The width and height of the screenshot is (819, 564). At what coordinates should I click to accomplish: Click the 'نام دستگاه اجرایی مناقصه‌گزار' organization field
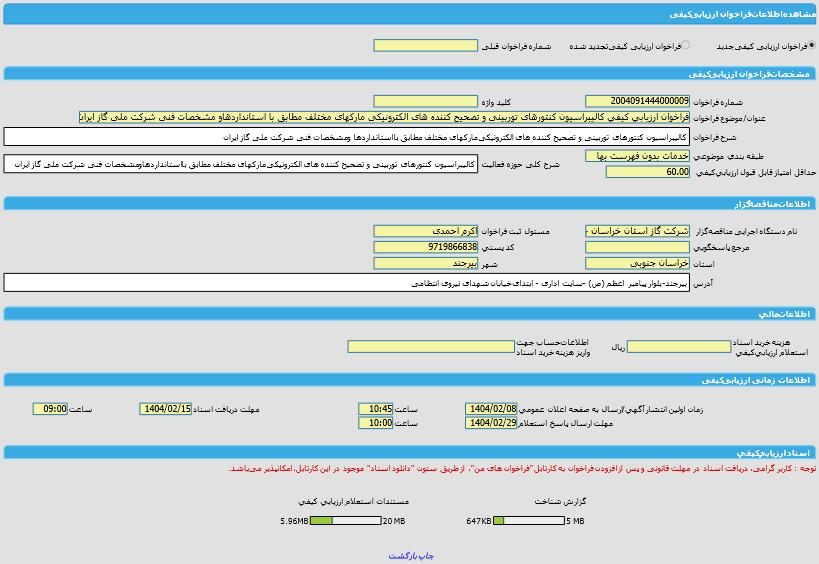(637, 231)
